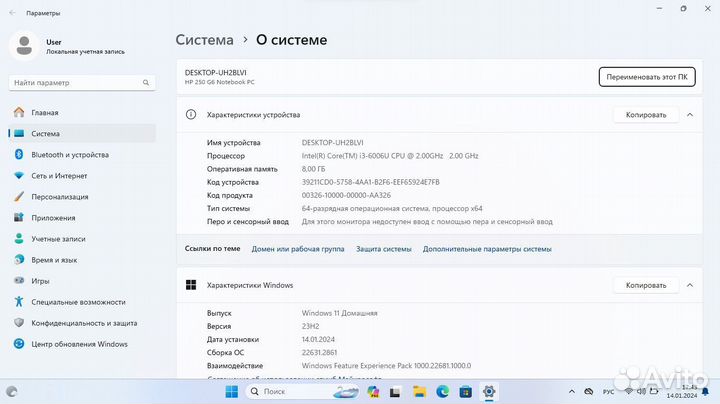720x404 pixels.
Task: Select the RAM value 8,00 ГБ
Action: tap(313, 169)
